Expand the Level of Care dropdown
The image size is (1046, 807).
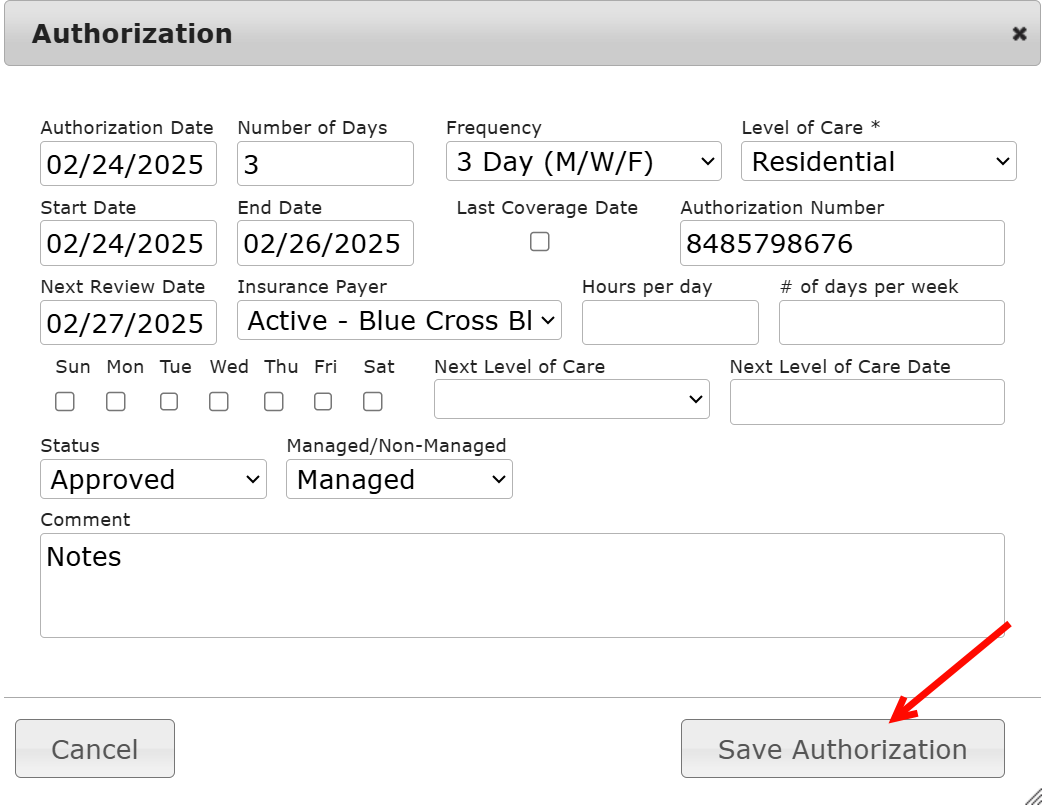[878, 162]
